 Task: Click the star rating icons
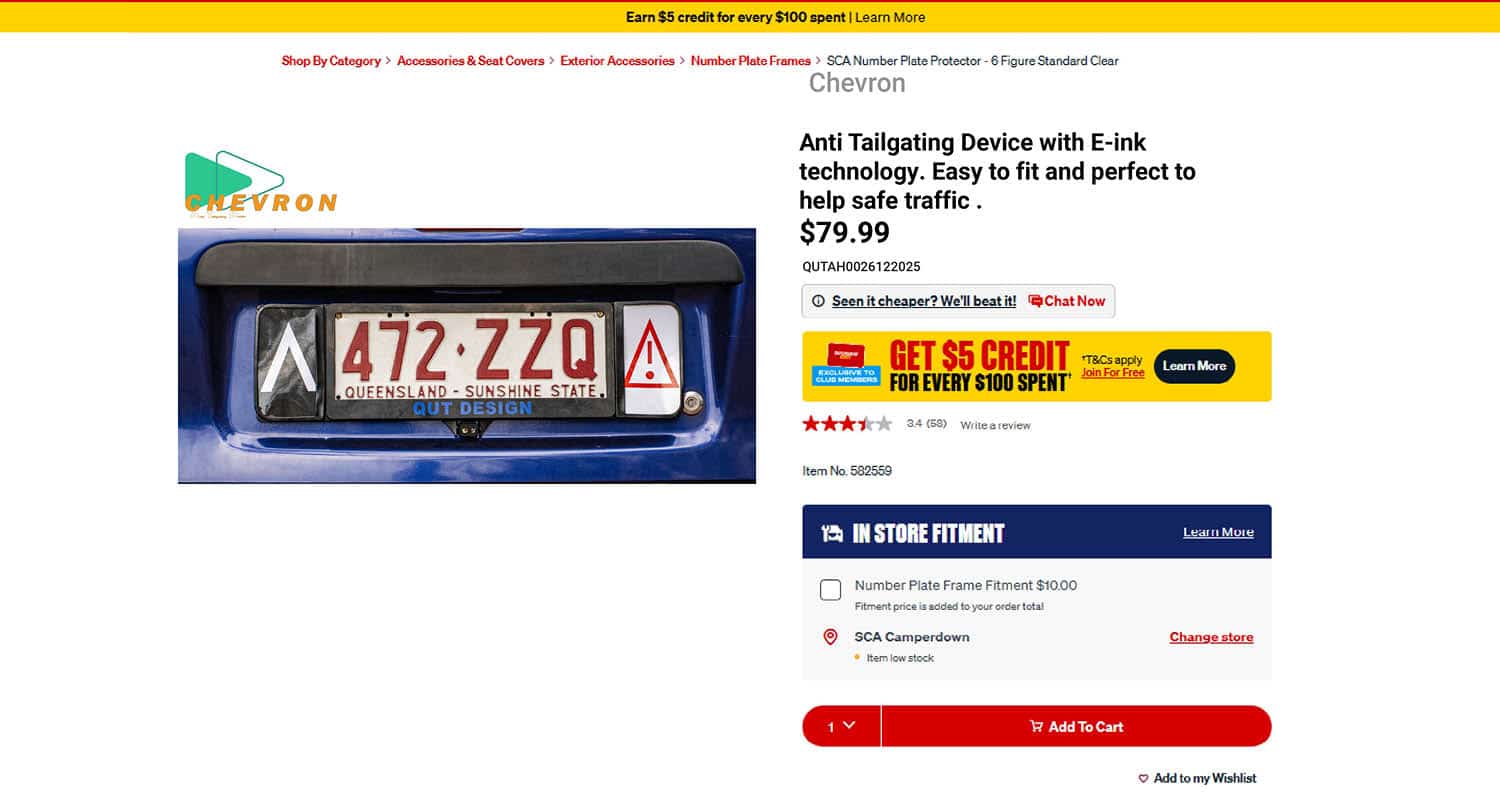(847, 424)
